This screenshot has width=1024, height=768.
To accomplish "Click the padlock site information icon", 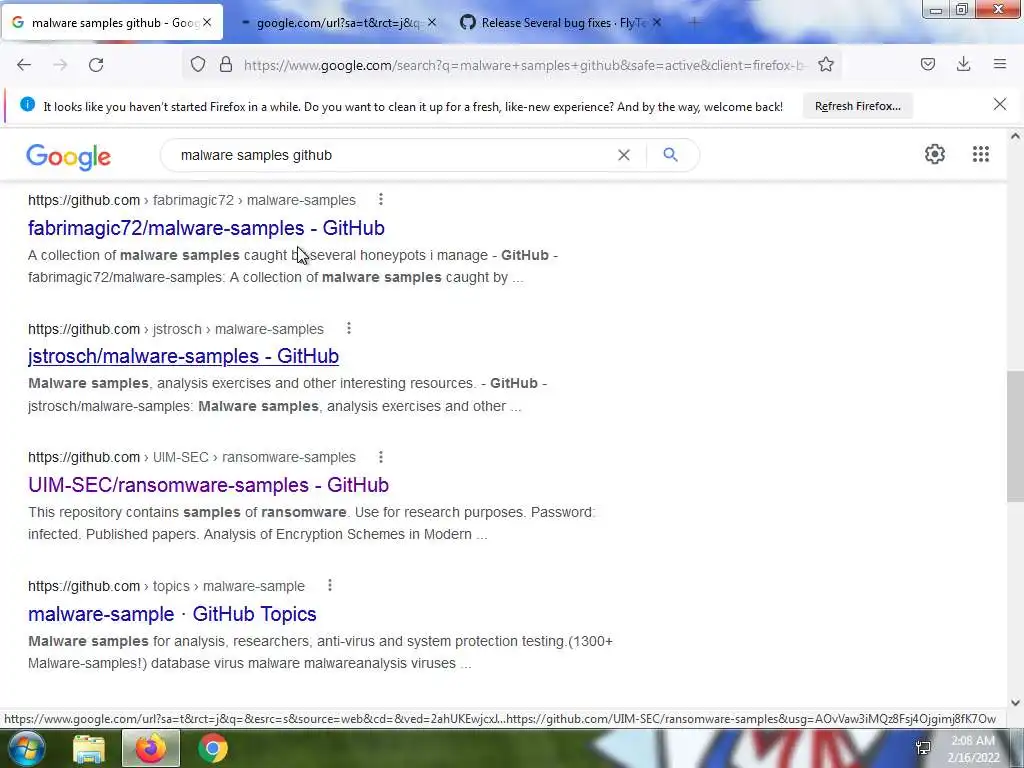I will (x=226, y=65).
